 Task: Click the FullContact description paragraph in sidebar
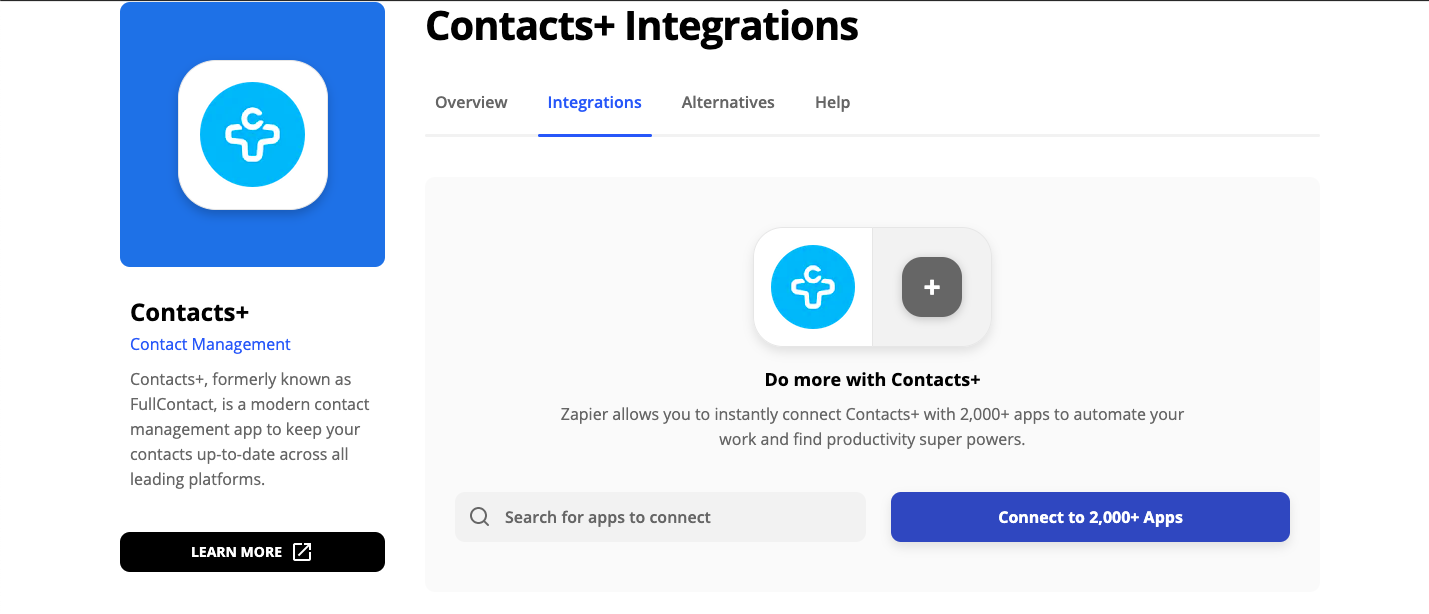click(x=251, y=429)
